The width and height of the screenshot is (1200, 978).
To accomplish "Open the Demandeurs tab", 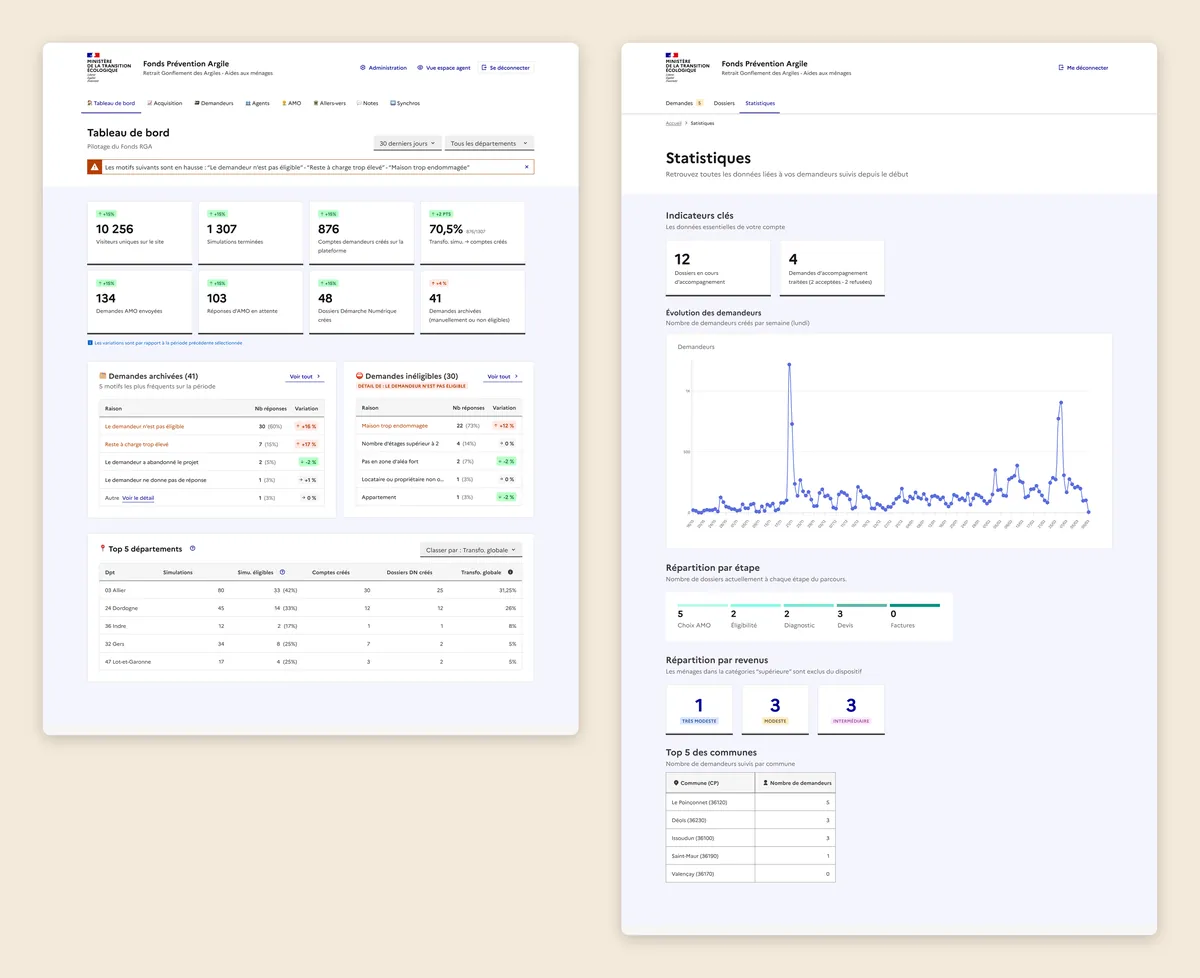I will pyautogui.click(x=214, y=103).
